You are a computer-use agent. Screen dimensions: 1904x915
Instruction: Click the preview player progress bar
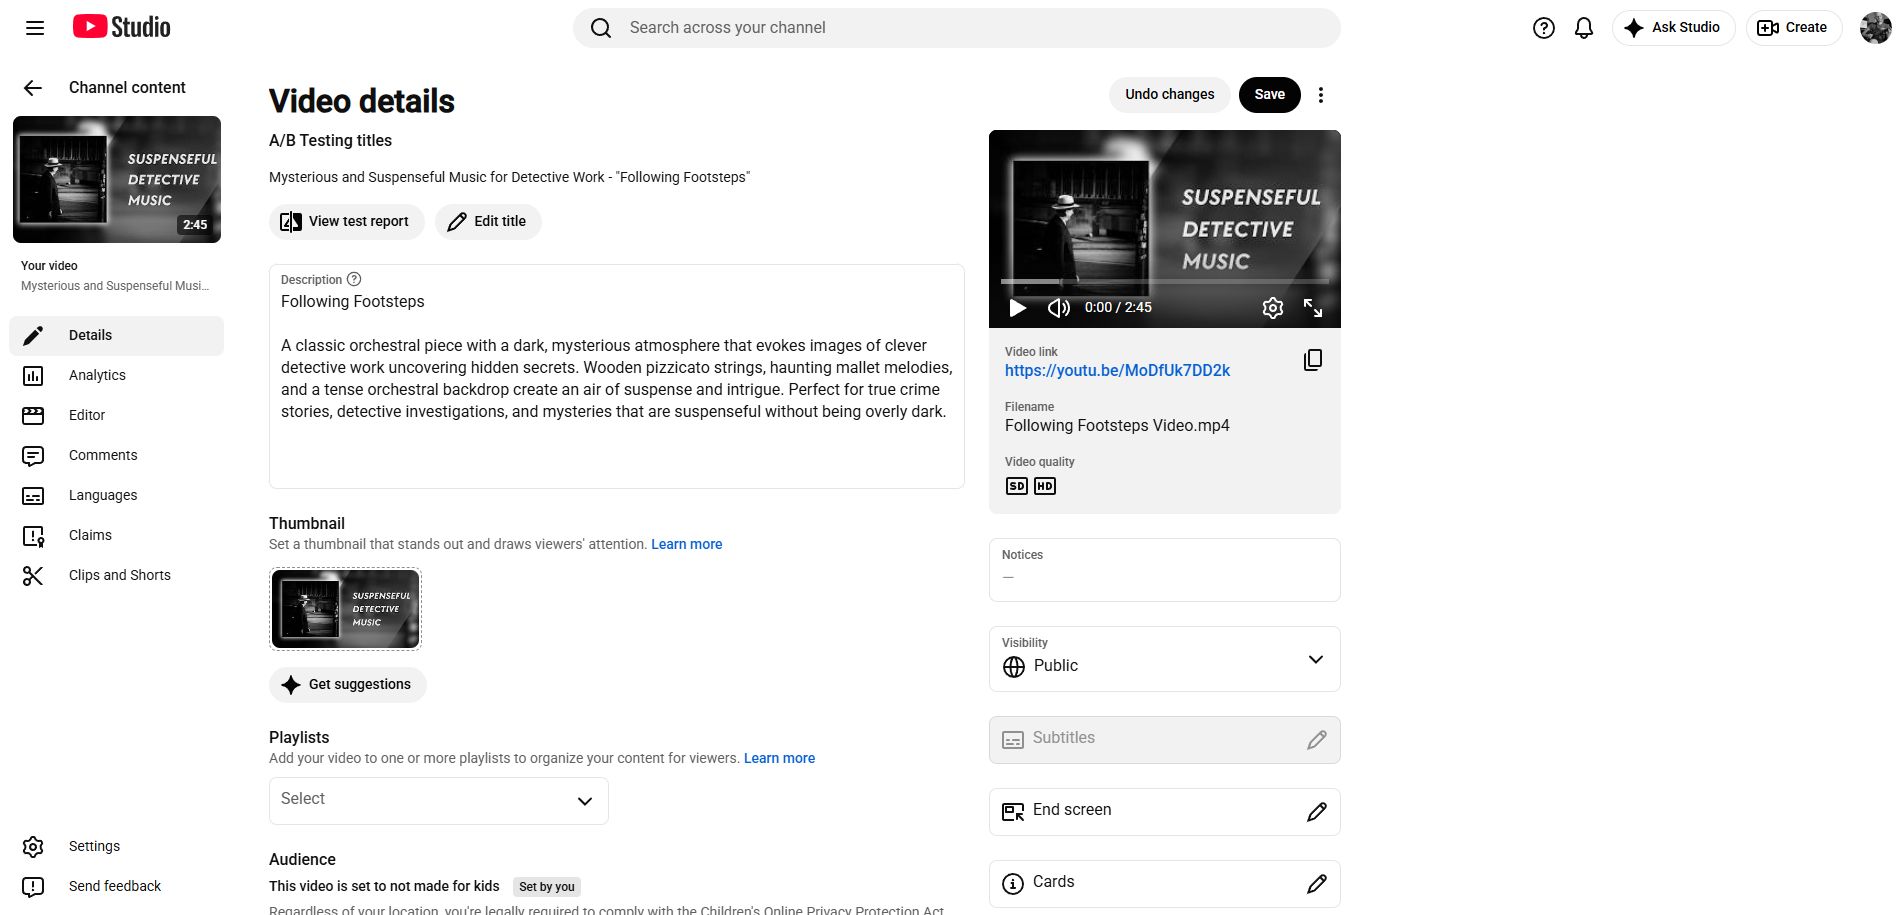point(1164,282)
